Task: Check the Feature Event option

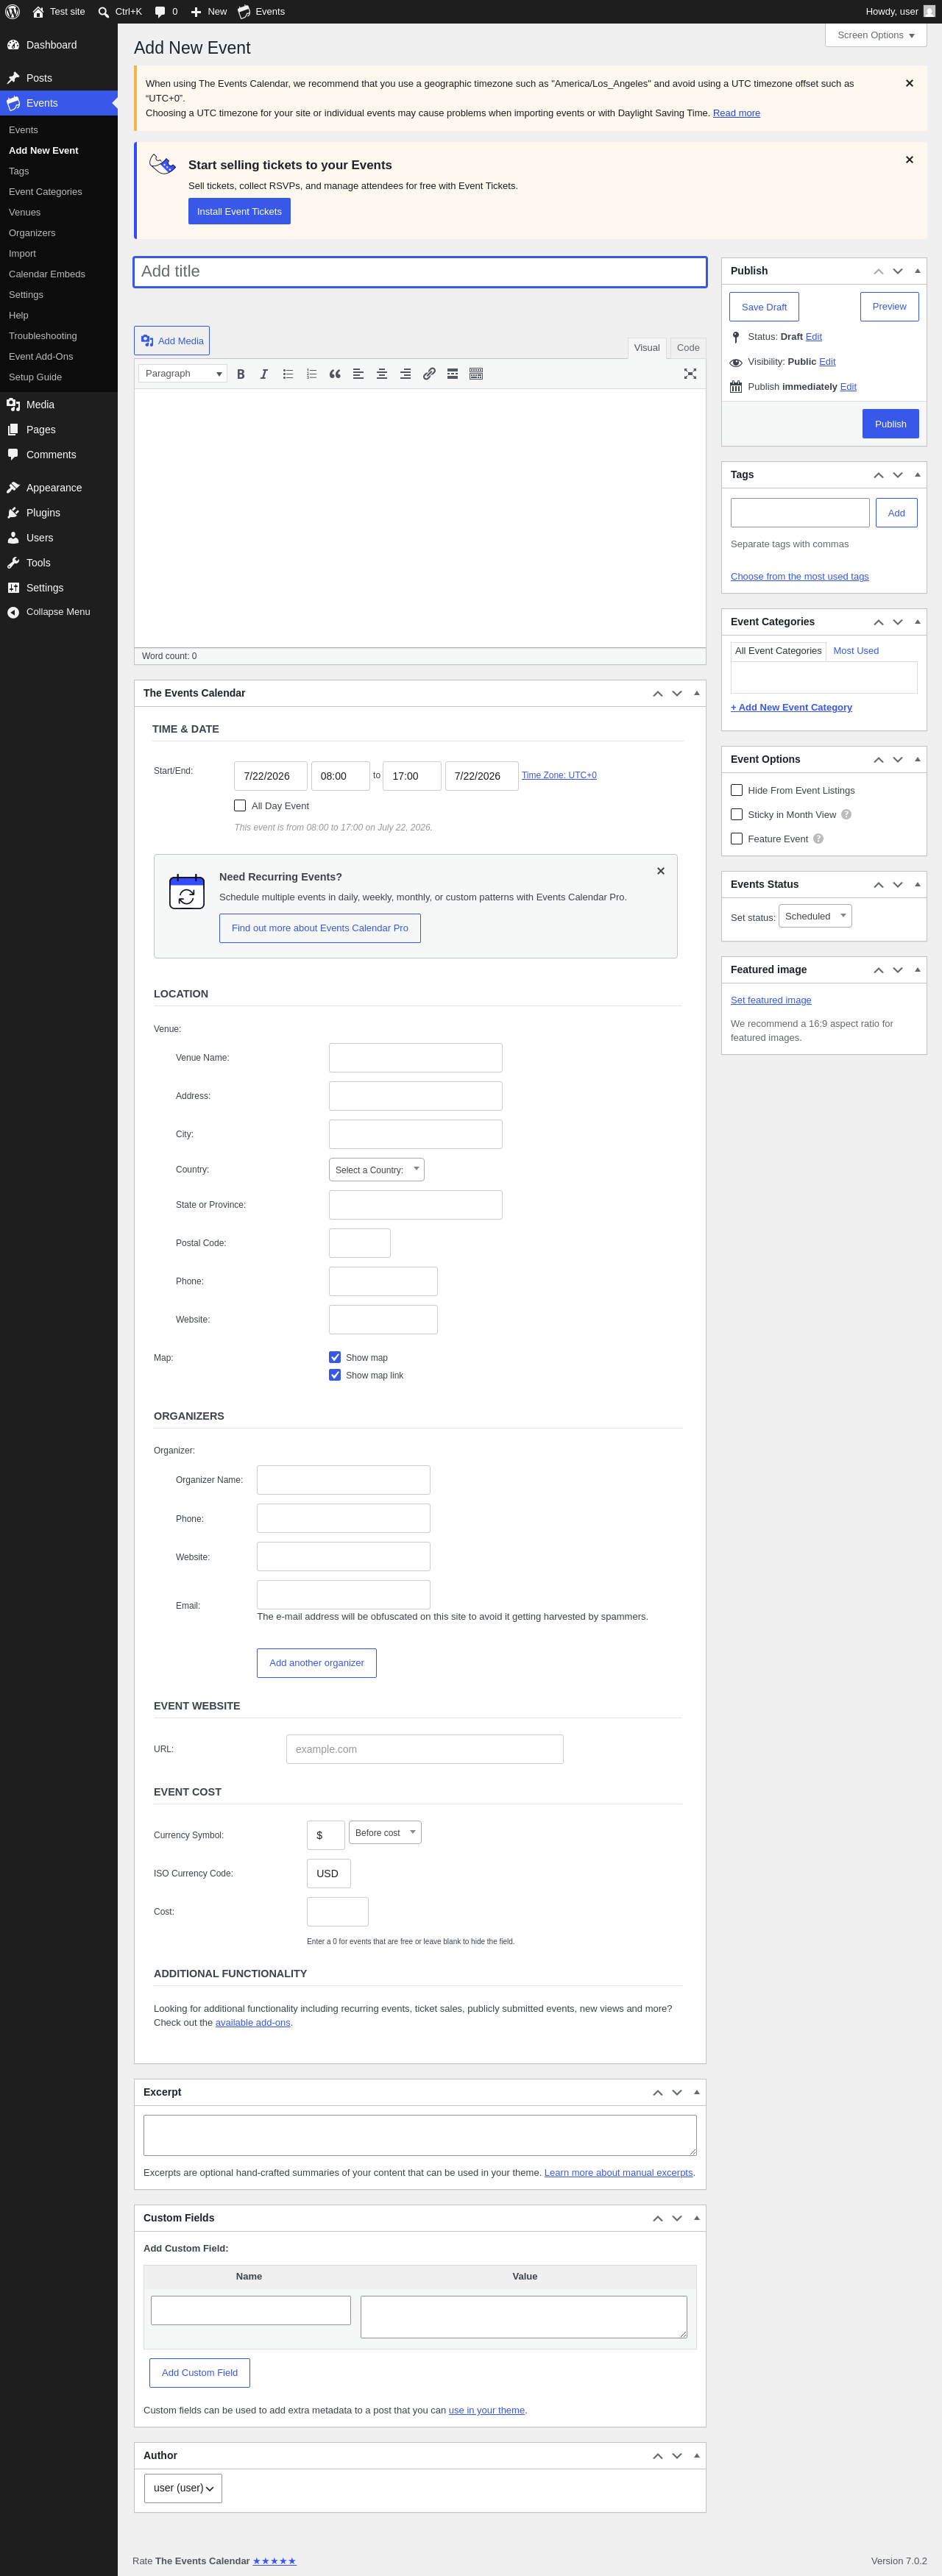Action: [x=737, y=839]
